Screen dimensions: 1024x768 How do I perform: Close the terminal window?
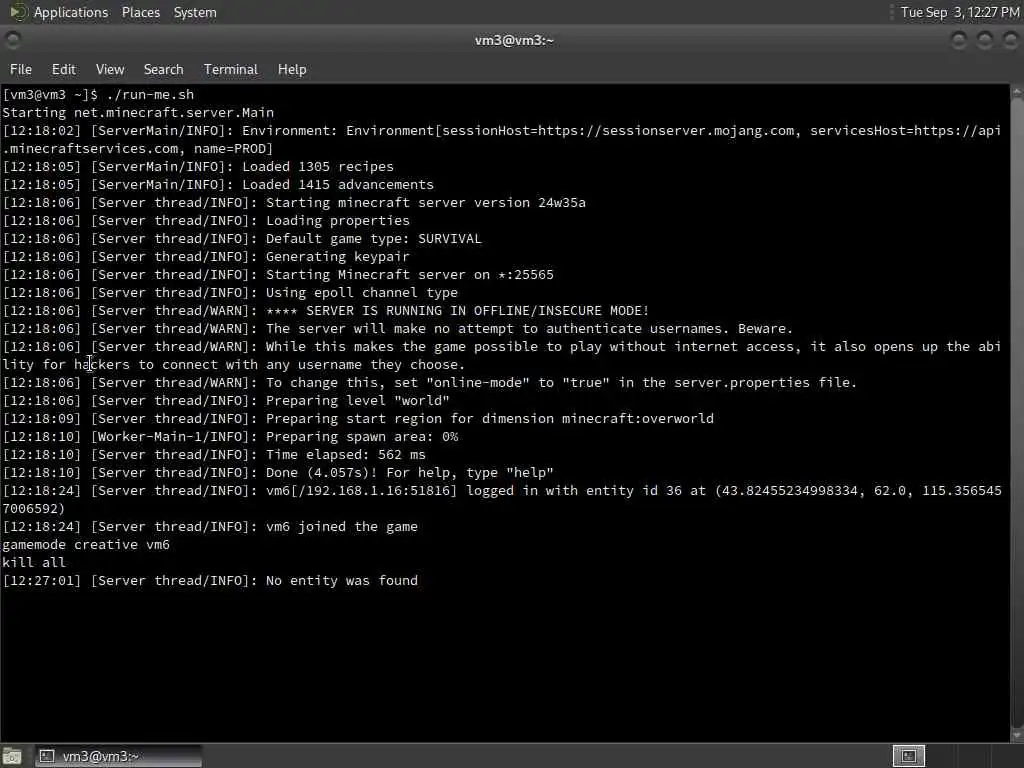click(1010, 40)
